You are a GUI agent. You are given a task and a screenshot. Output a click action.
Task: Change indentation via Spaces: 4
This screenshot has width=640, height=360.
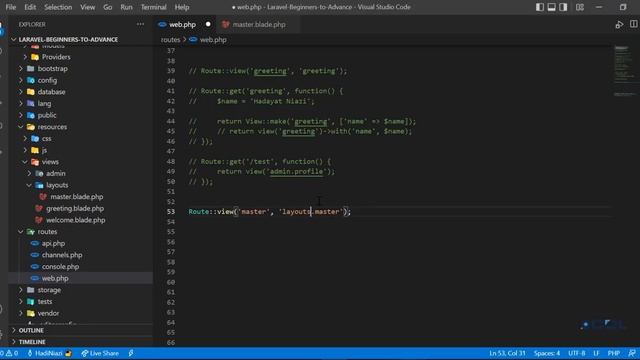point(547,353)
